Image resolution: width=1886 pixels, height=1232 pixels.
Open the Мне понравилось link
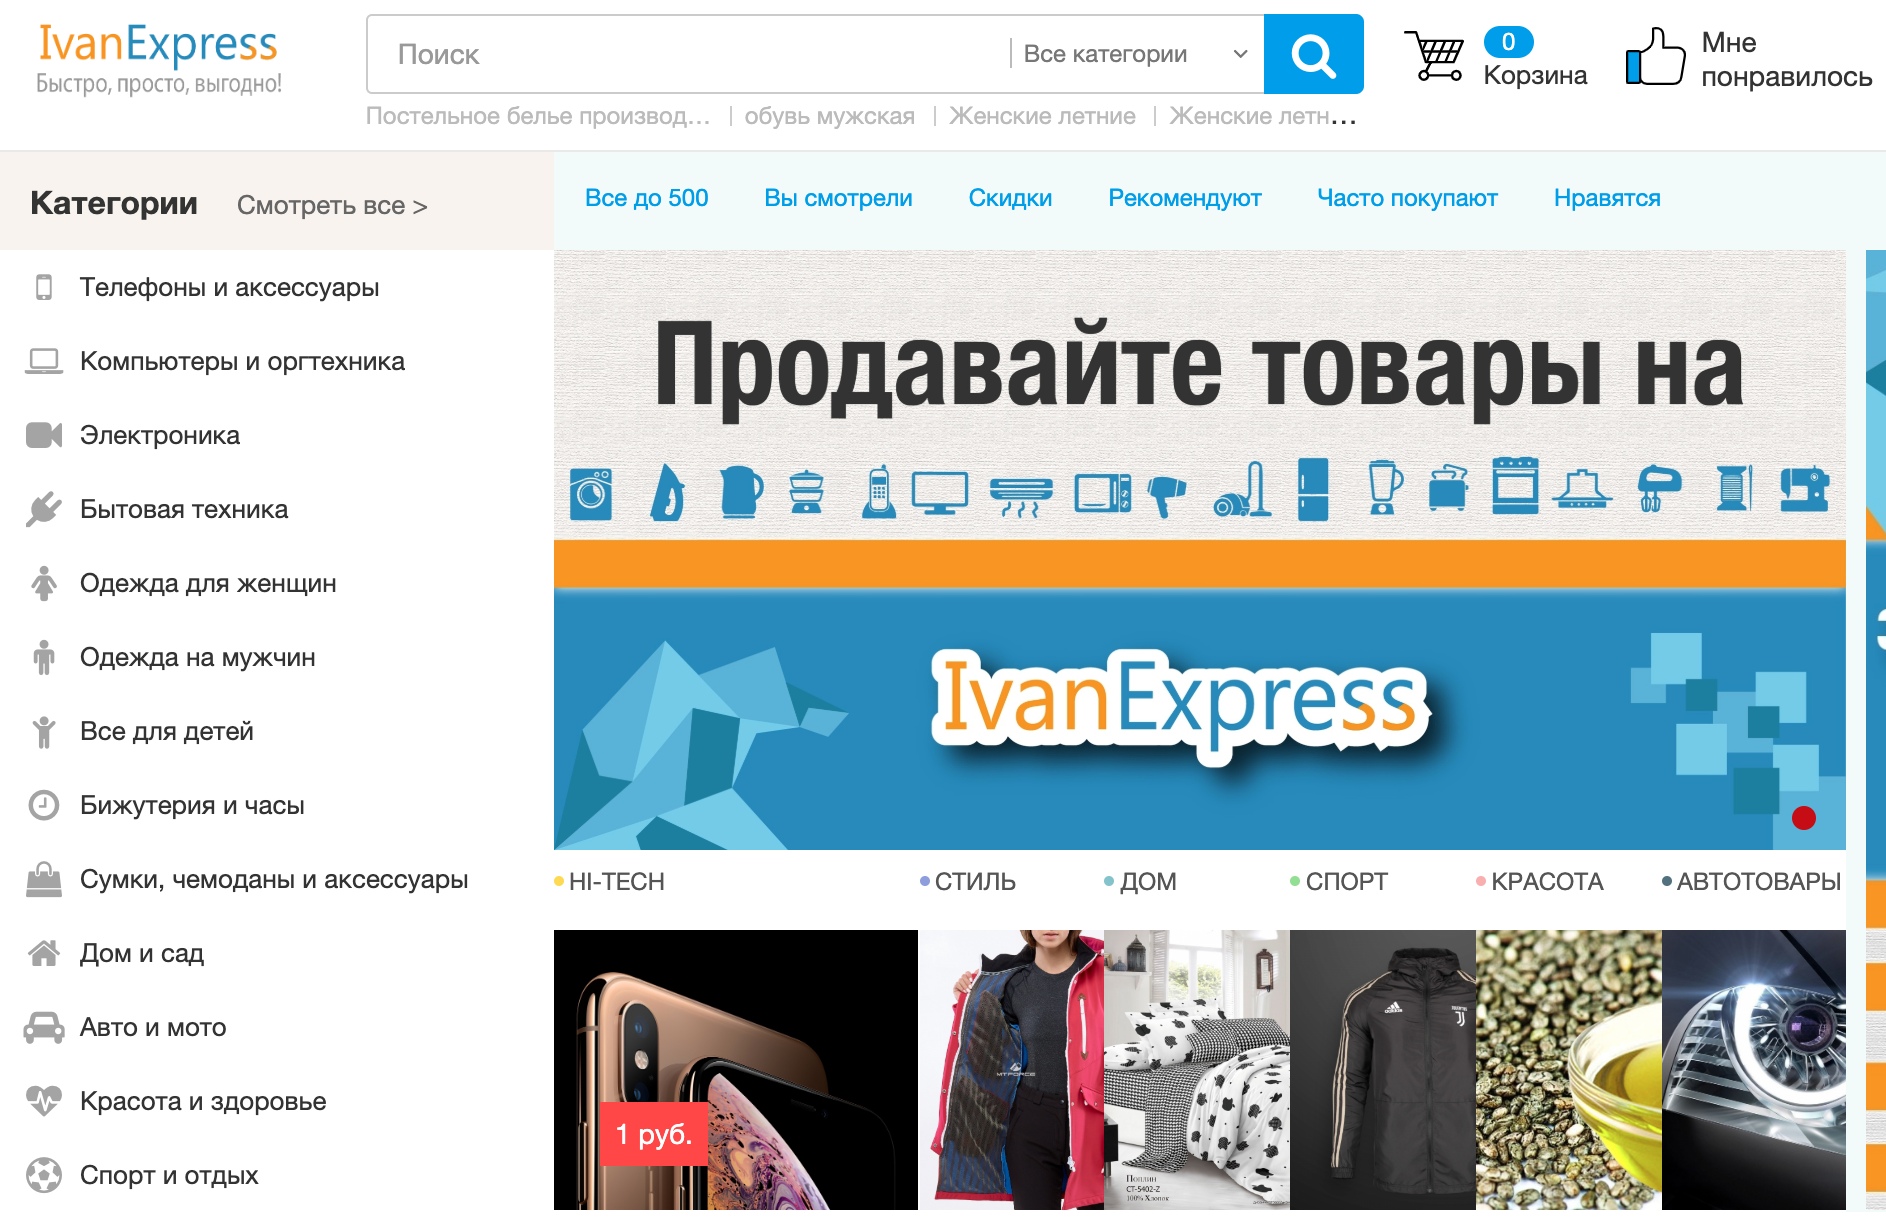point(1786,59)
